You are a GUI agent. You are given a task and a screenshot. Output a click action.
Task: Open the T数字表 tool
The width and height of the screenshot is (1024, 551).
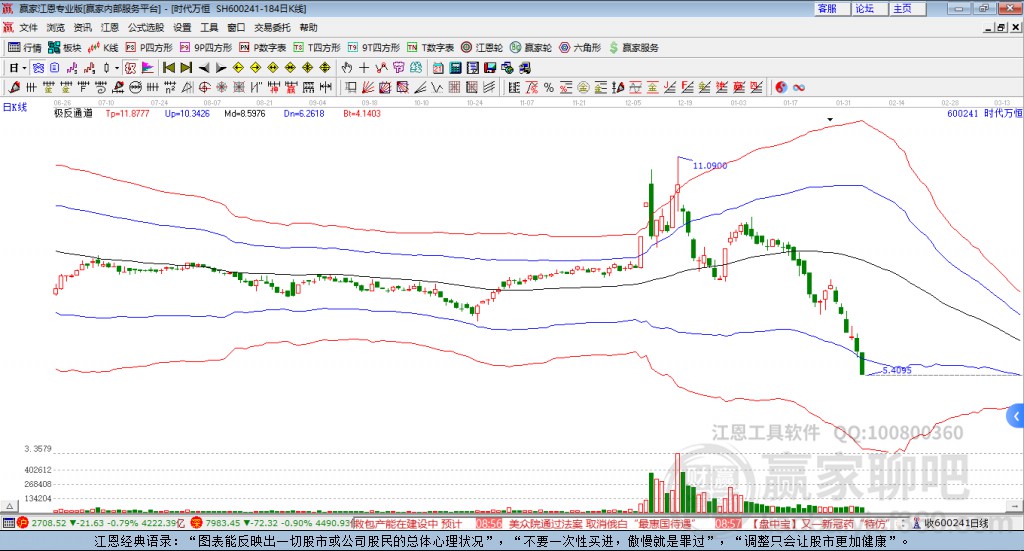point(430,48)
